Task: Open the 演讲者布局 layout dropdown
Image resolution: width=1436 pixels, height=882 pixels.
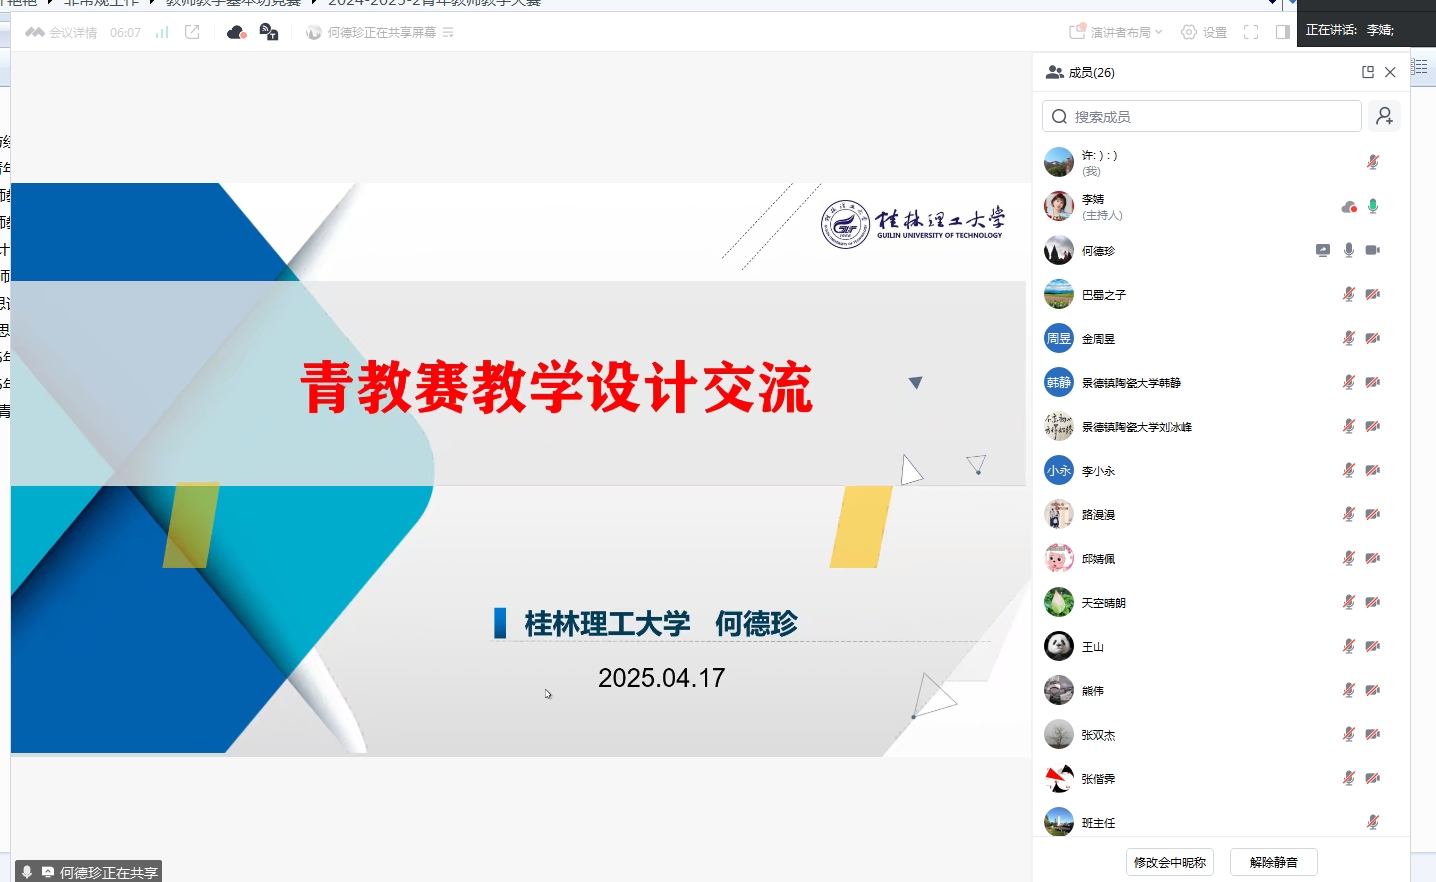Action: [x=1116, y=33]
